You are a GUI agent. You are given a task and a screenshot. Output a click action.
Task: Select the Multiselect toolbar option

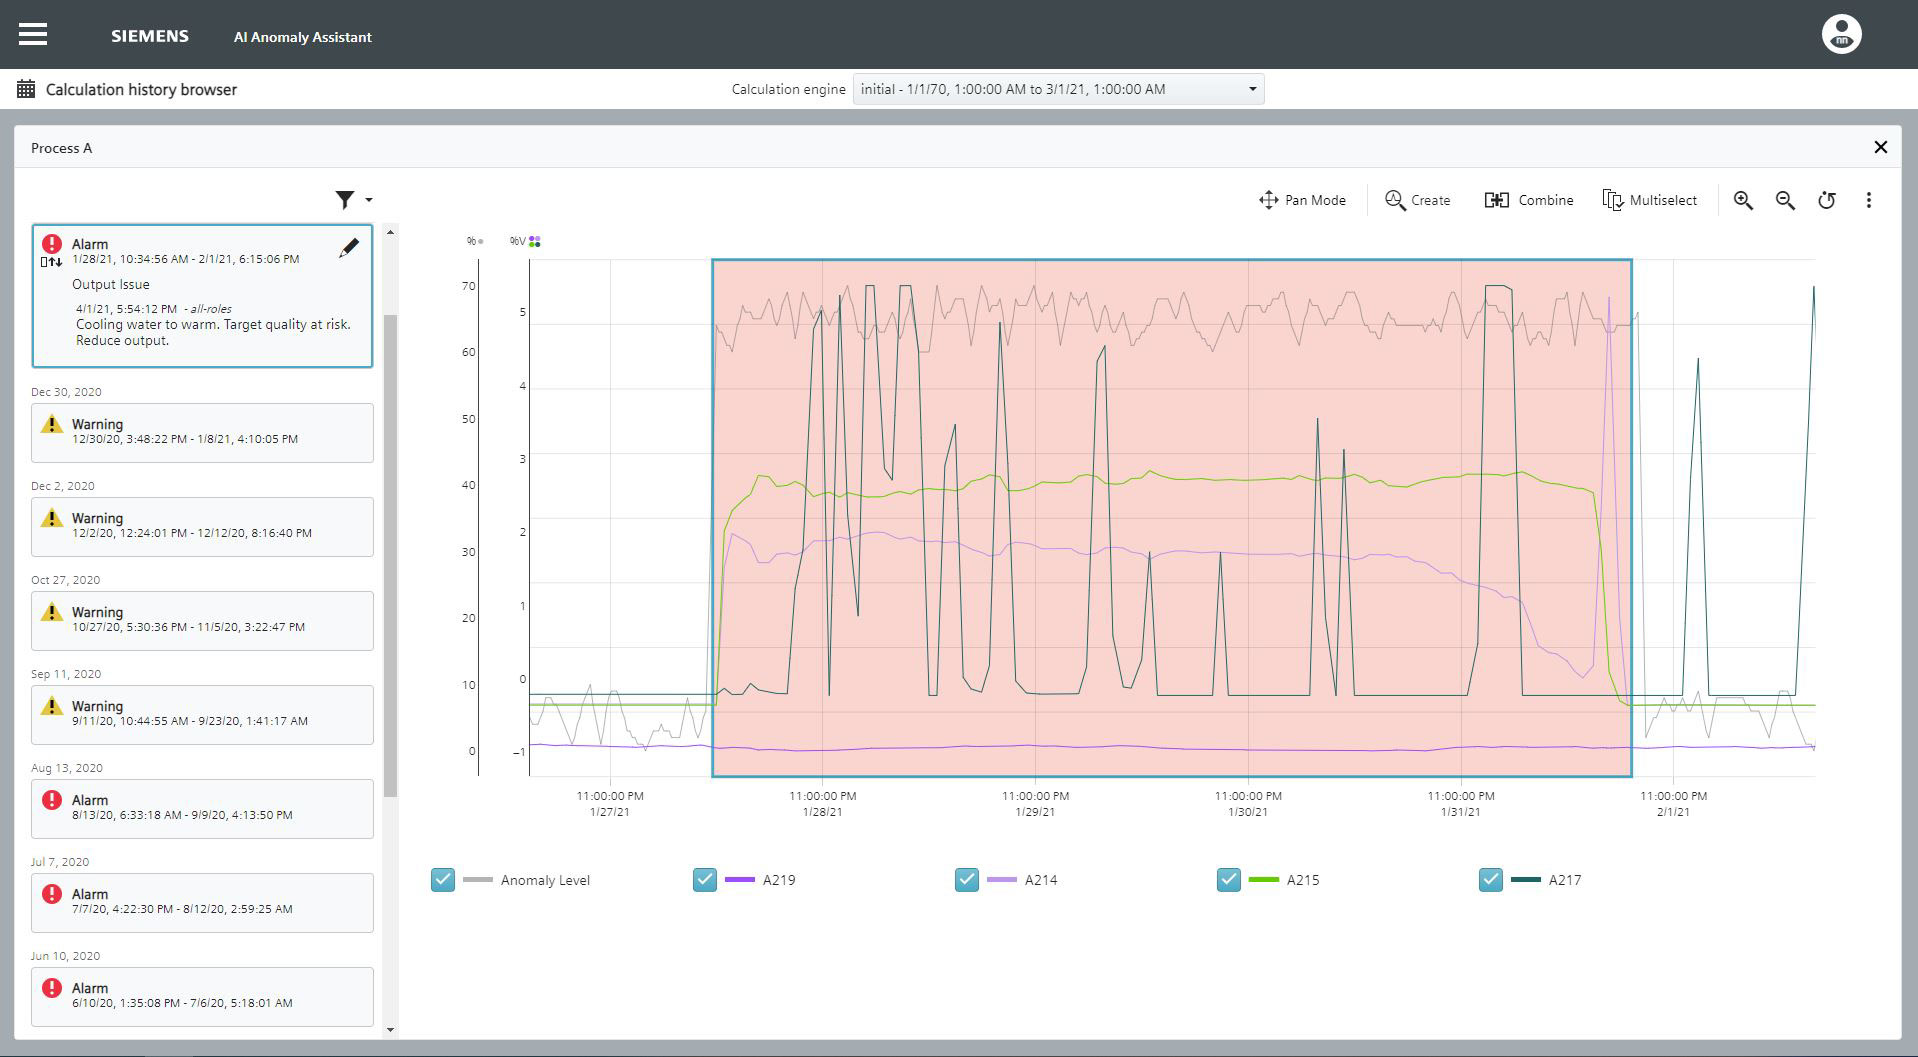click(x=1649, y=200)
